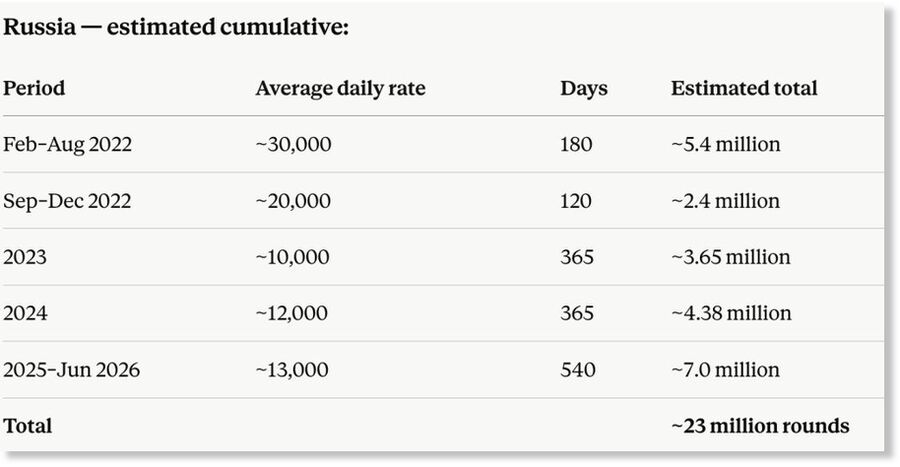Select the '180' days cell
The height and width of the screenshot is (467, 900).
point(576,144)
